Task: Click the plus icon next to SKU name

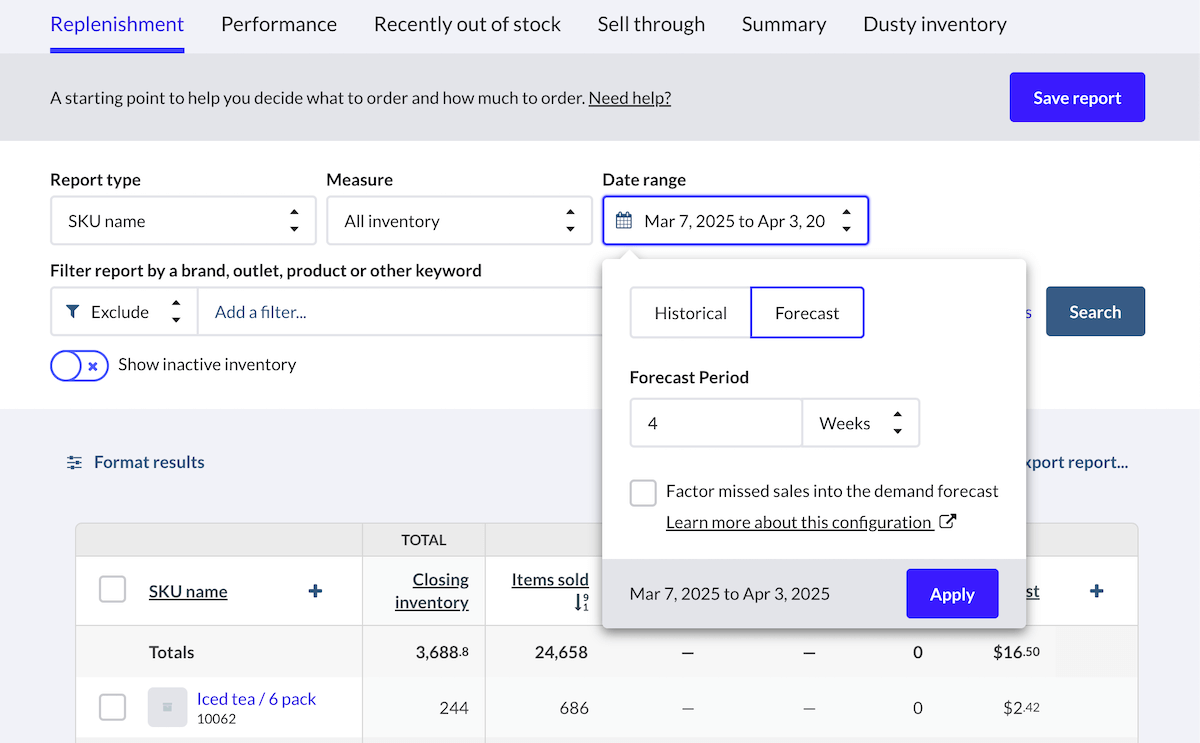Action: tap(315, 591)
